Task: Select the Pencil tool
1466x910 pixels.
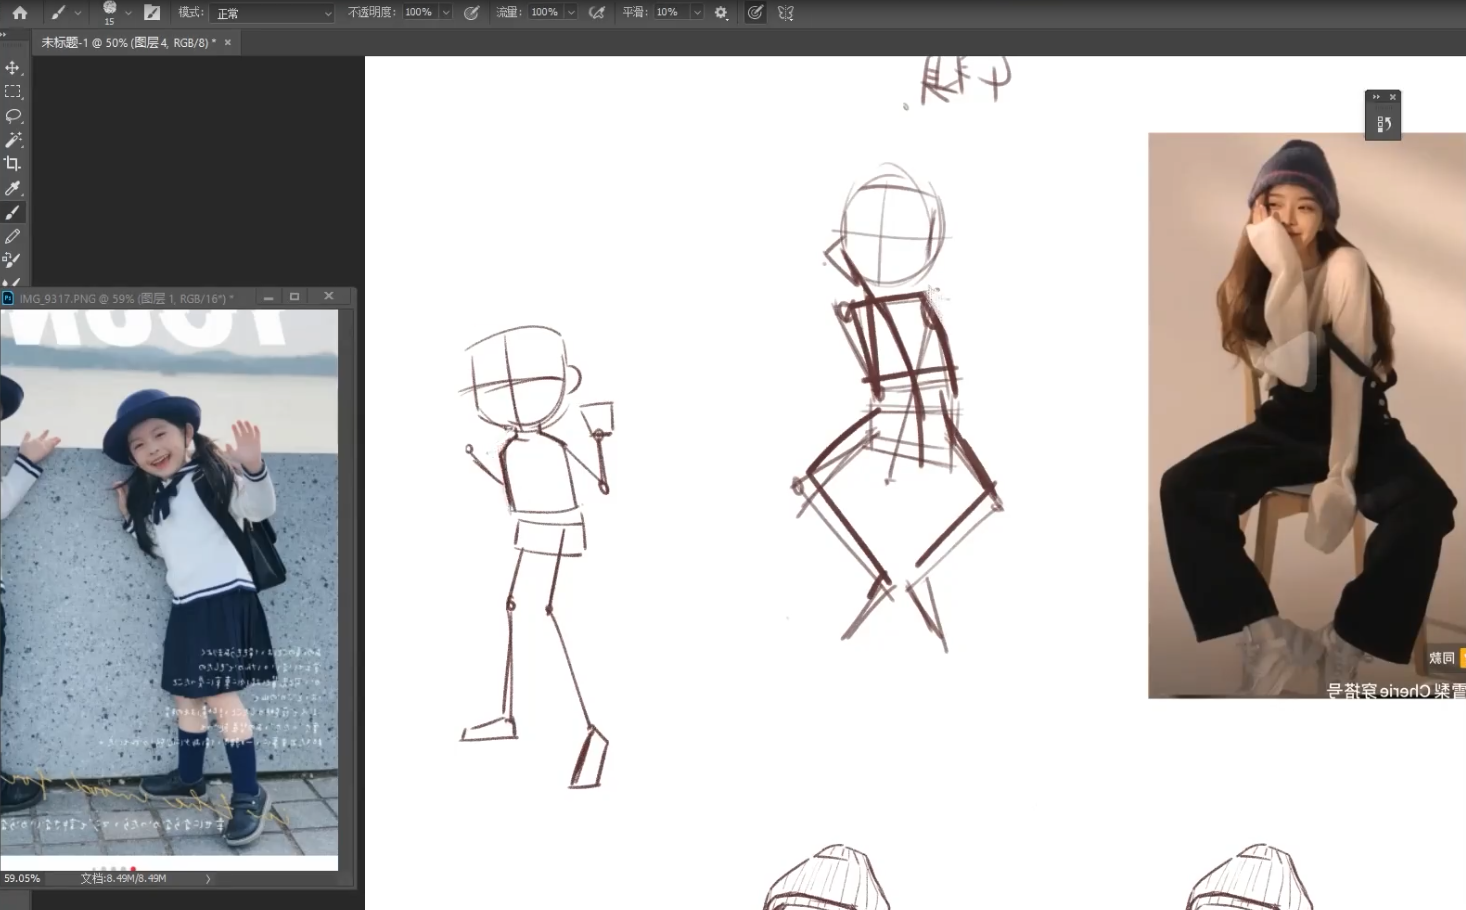Action: point(13,236)
